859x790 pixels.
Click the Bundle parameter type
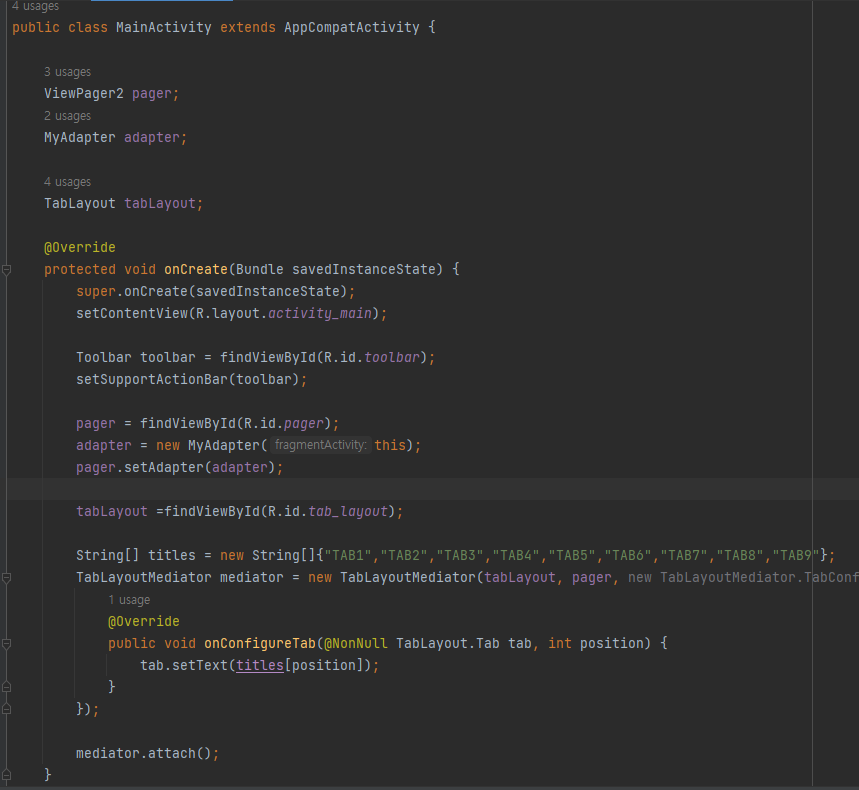coord(260,270)
